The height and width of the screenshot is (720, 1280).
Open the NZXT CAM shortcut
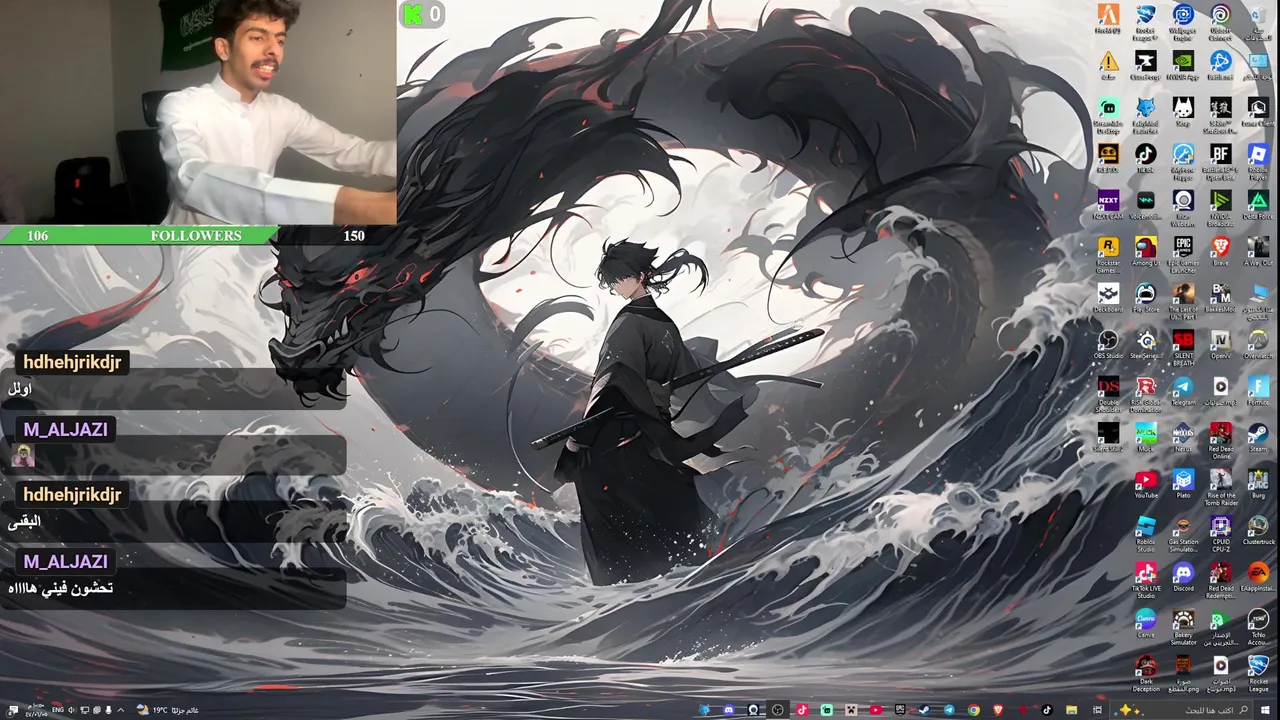coord(1108,204)
